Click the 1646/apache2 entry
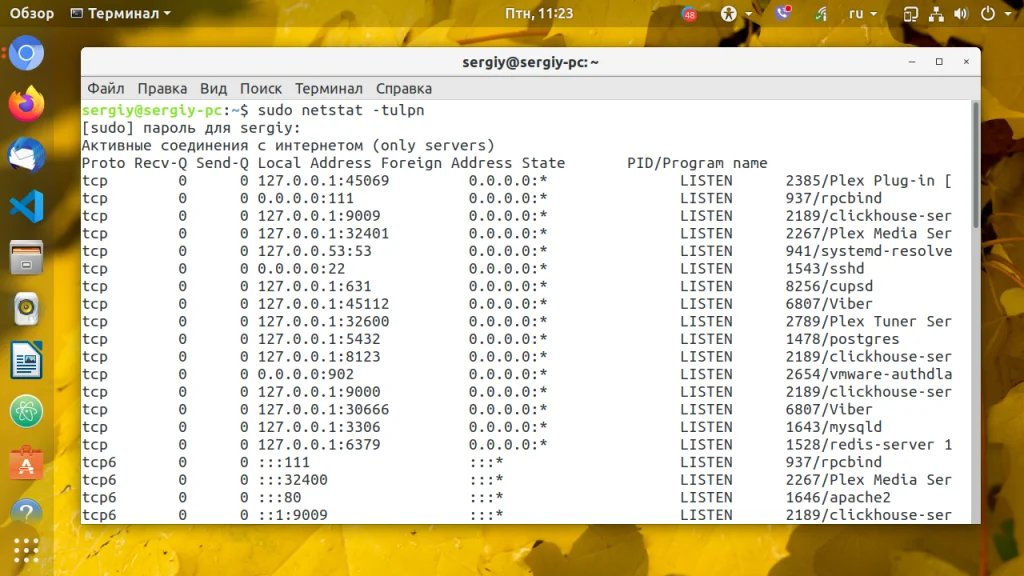 click(838, 497)
